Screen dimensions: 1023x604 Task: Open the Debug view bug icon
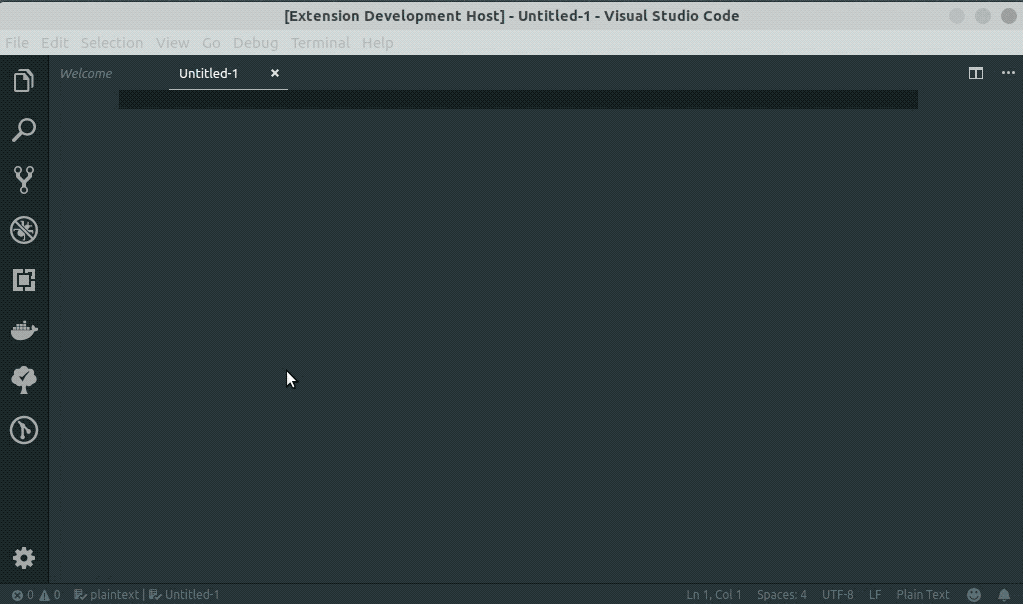23,230
